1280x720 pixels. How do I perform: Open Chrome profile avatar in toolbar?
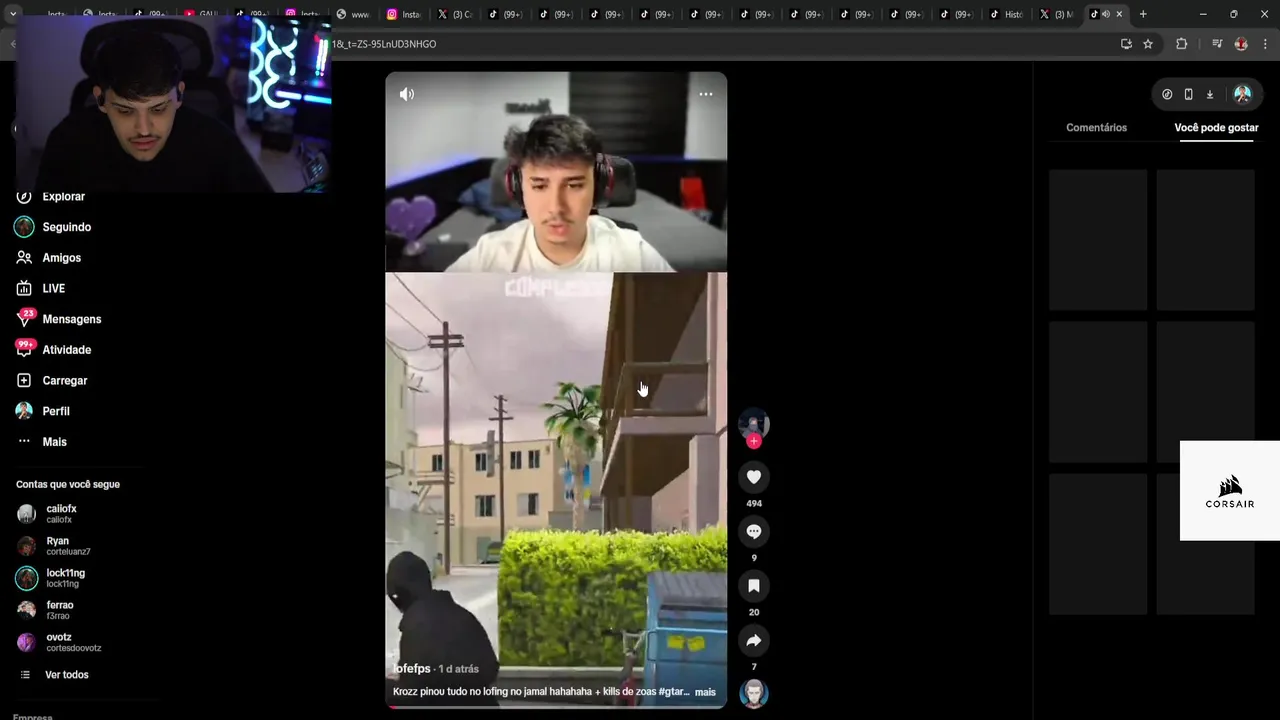pyautogui.click(x=1241, y=44)
